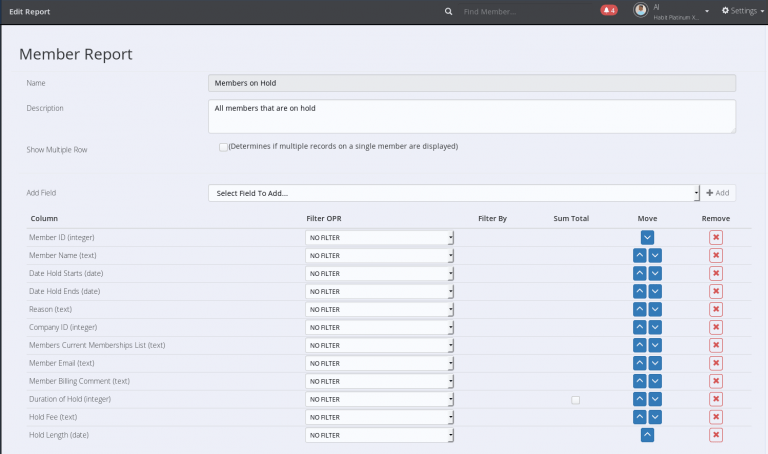This screenshot has width=768, height=454.
Task: Remove the Member Name column
Action: coord(716,255)
